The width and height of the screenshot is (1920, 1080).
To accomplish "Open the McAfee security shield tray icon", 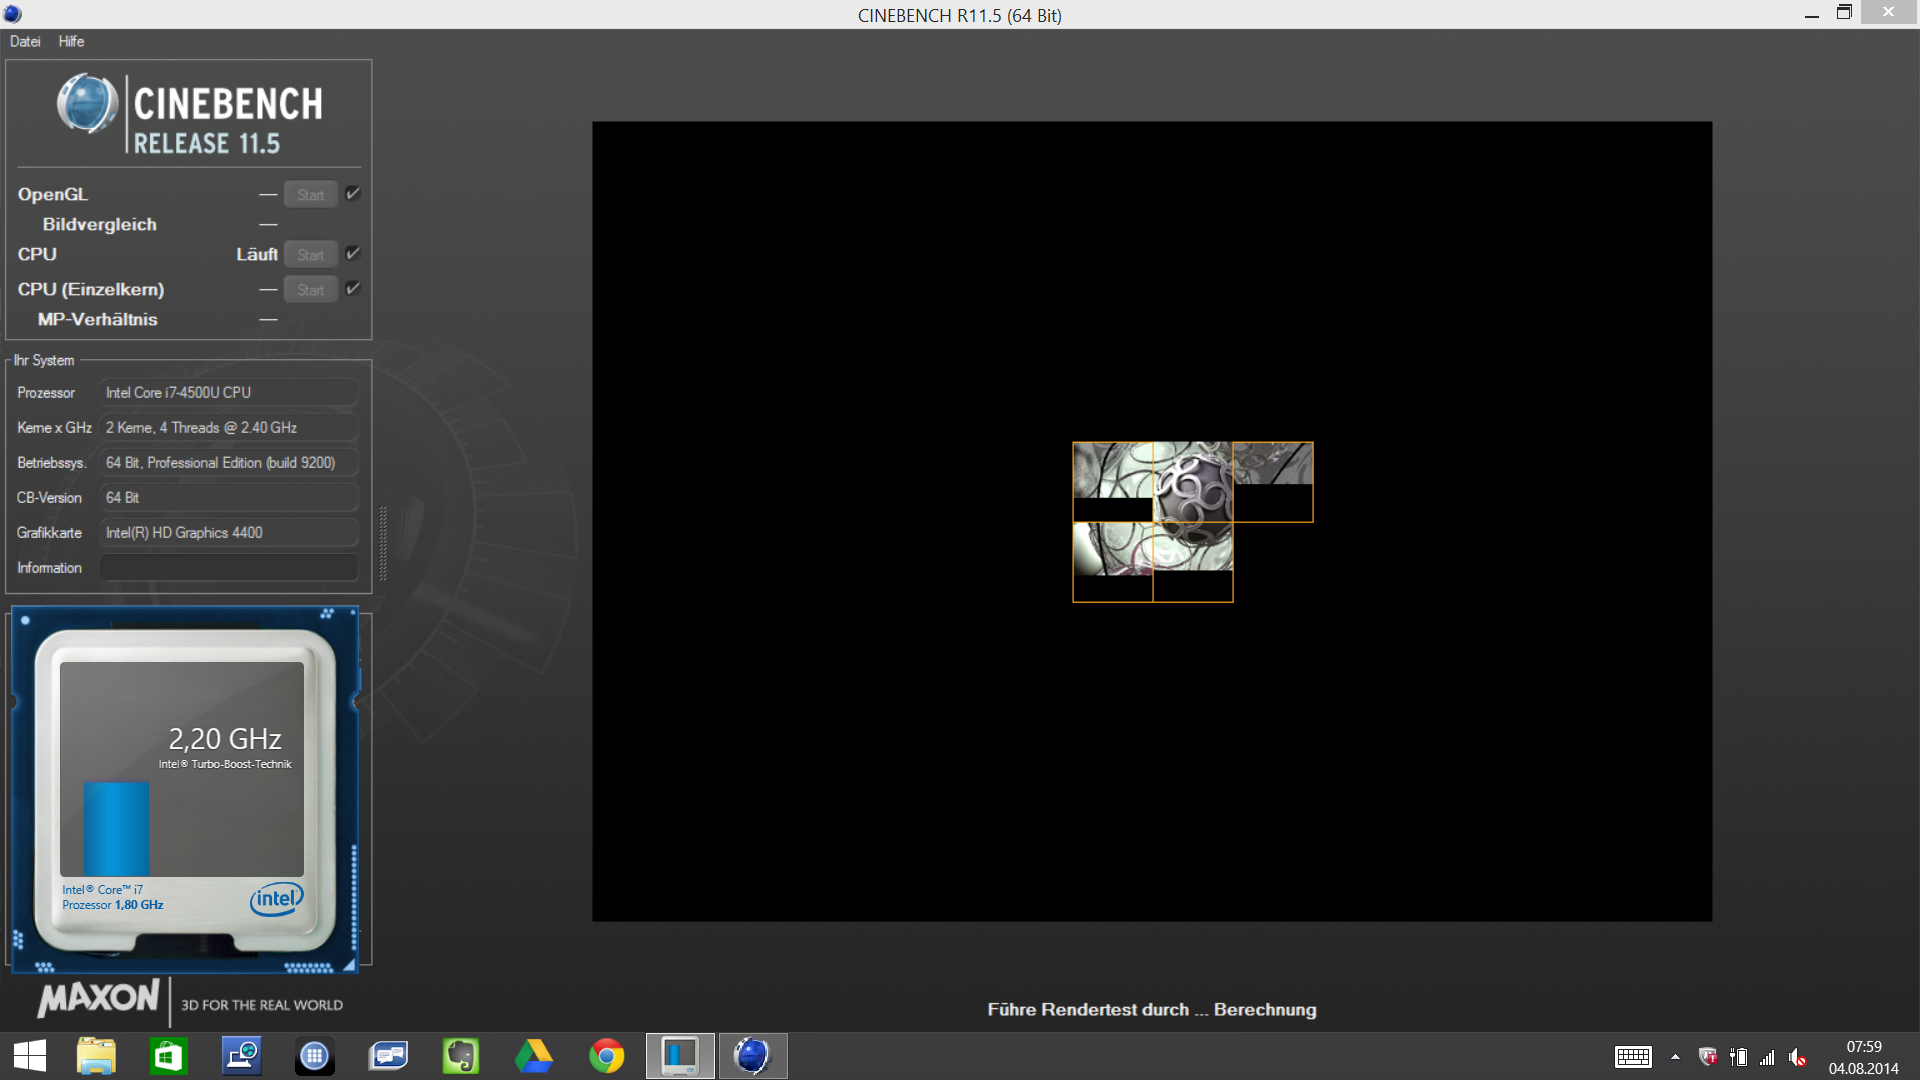I will (1708, 1057).
